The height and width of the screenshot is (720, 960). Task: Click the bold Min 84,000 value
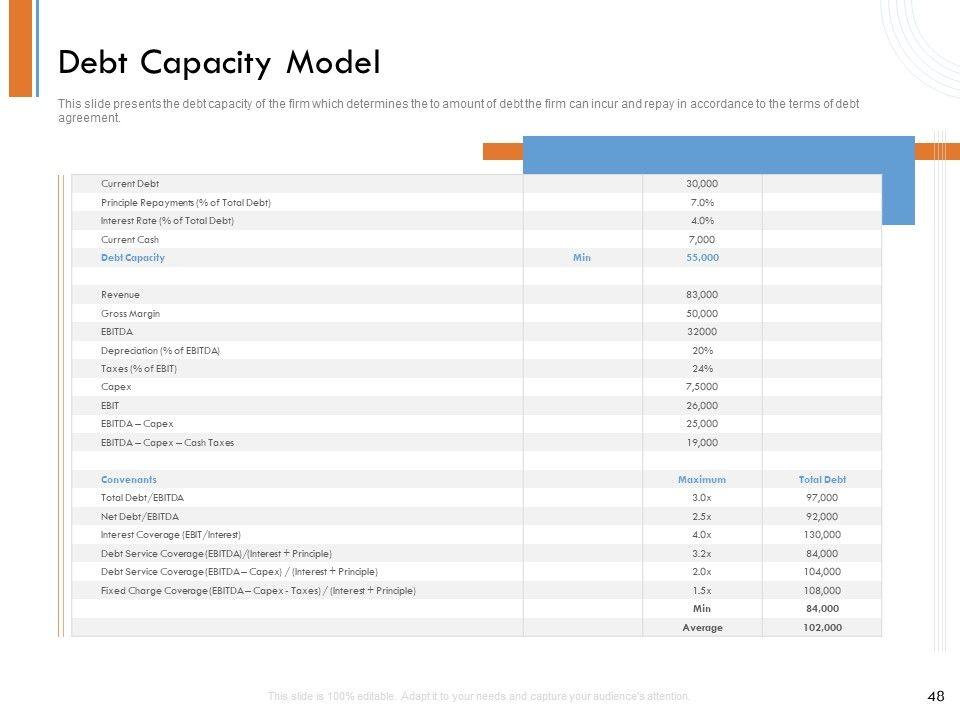822,609
